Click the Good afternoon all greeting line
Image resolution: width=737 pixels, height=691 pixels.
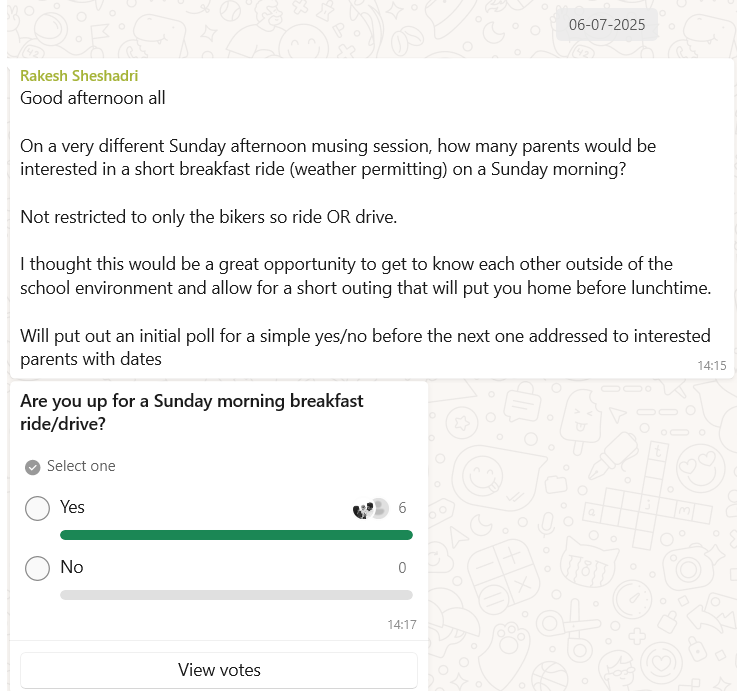coord(93,98)
